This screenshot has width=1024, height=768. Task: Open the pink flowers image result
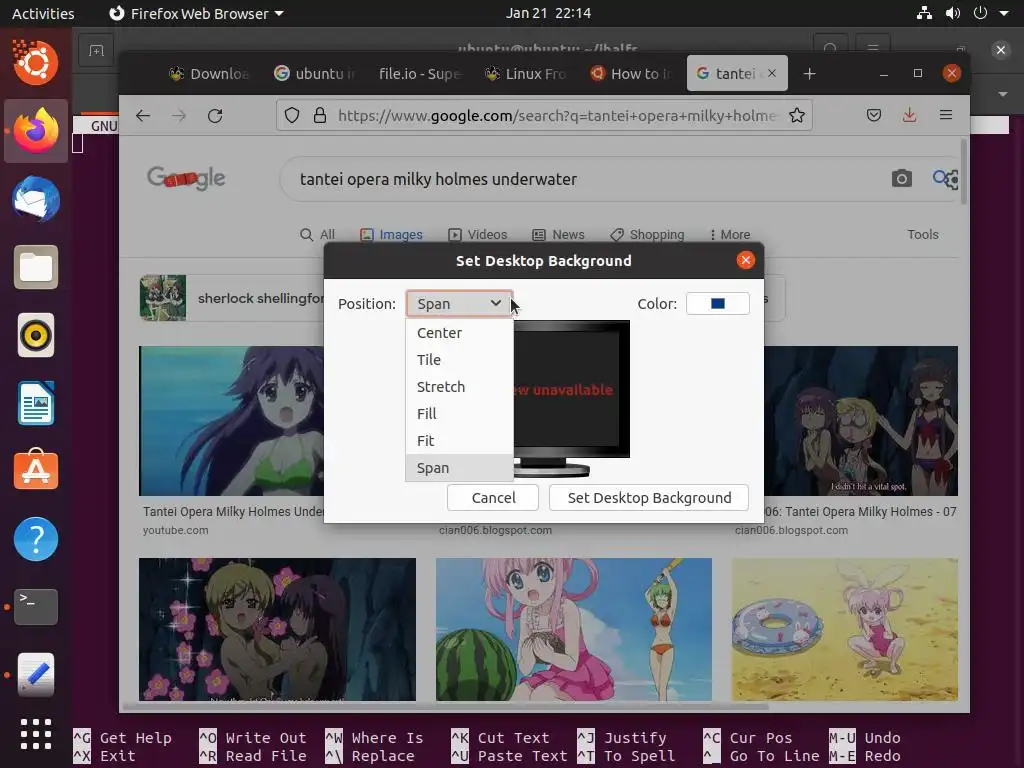tap(277, 629)
